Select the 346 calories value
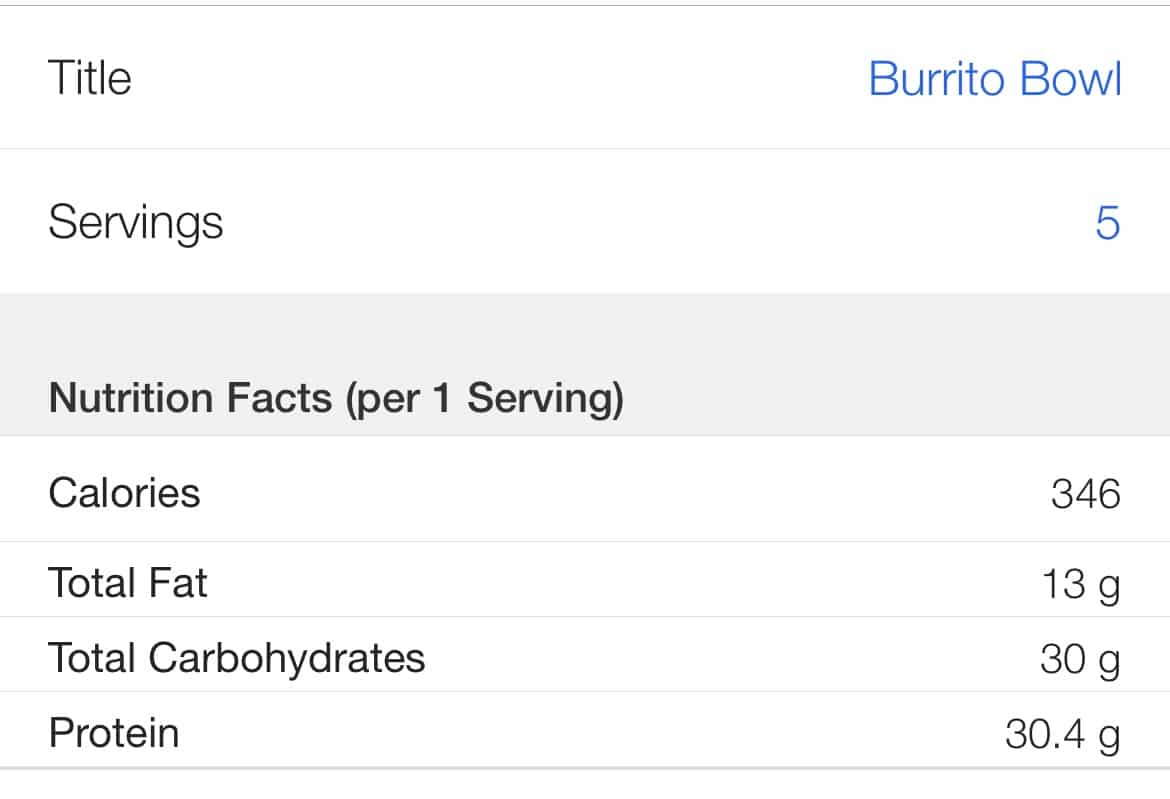 (1085, 494)
